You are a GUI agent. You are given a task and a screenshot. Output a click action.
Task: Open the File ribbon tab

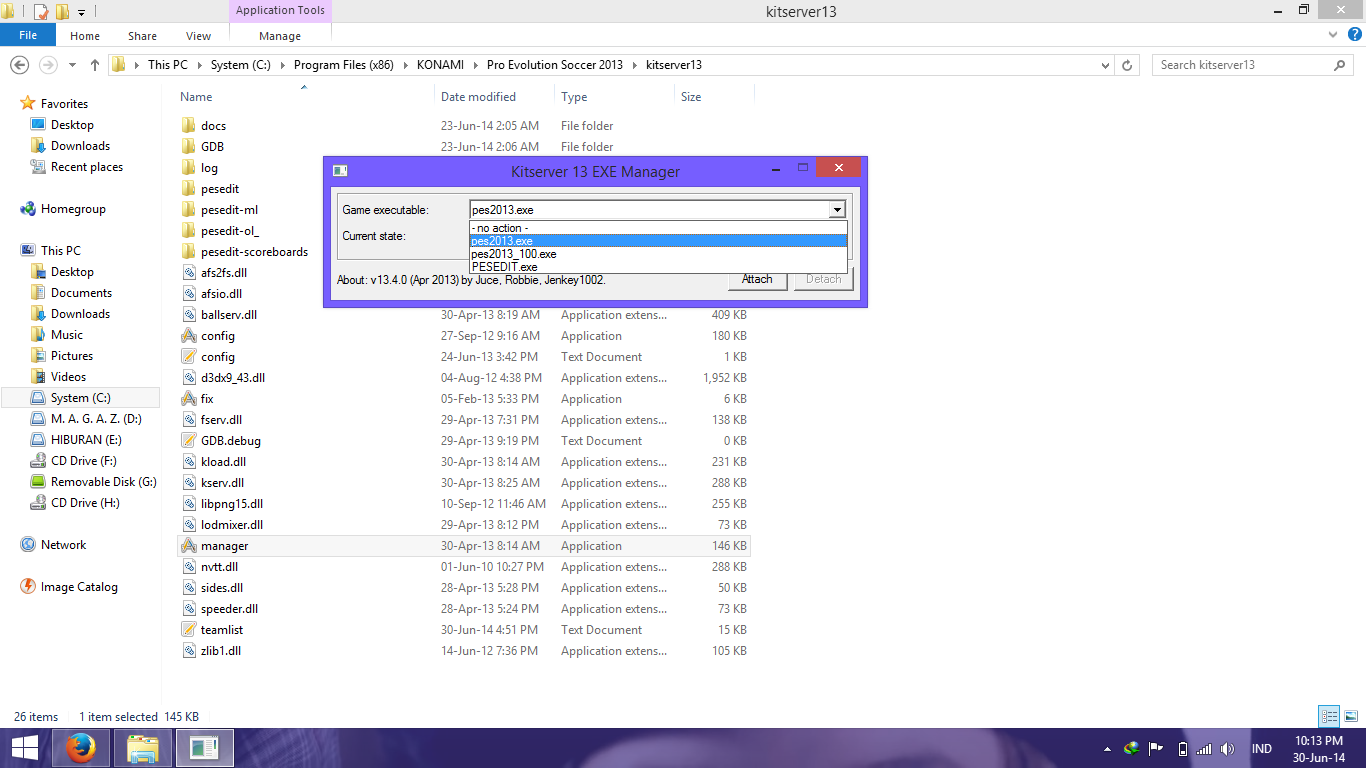[28, 35]
